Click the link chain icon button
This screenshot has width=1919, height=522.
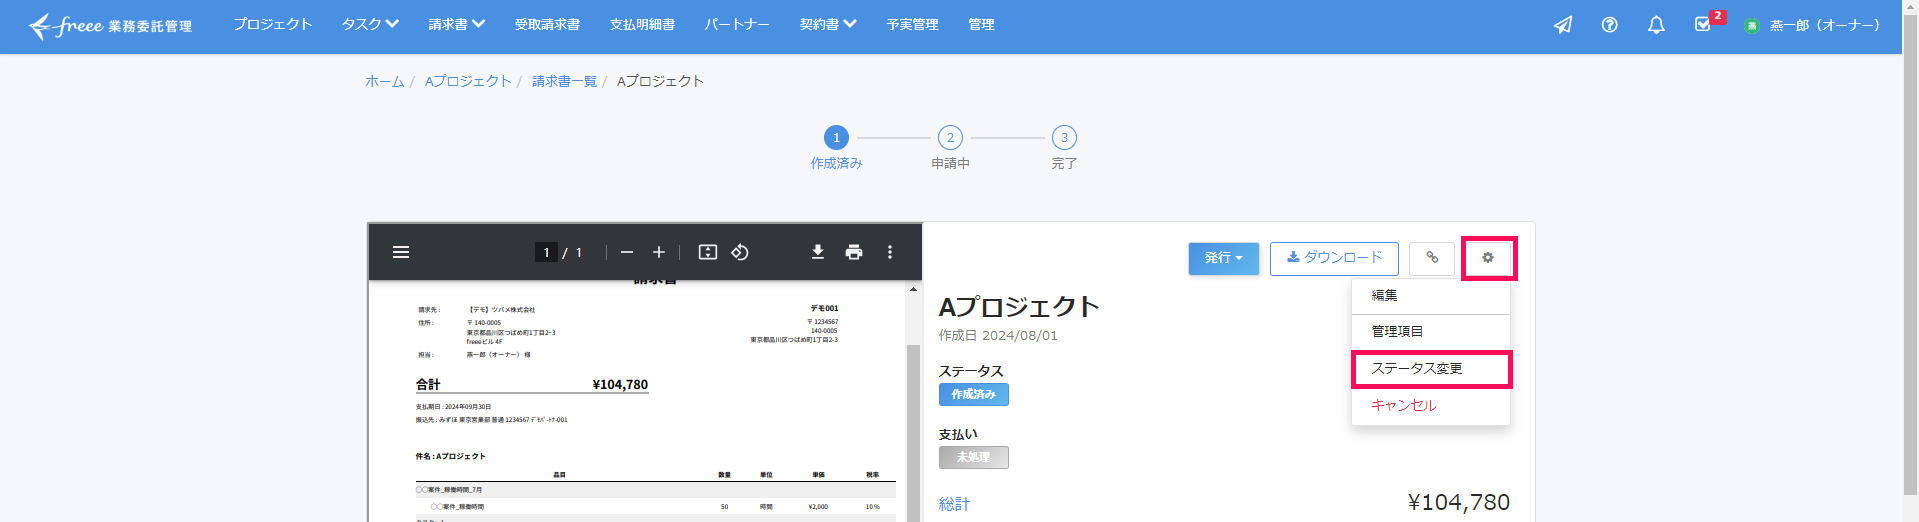1432,258
